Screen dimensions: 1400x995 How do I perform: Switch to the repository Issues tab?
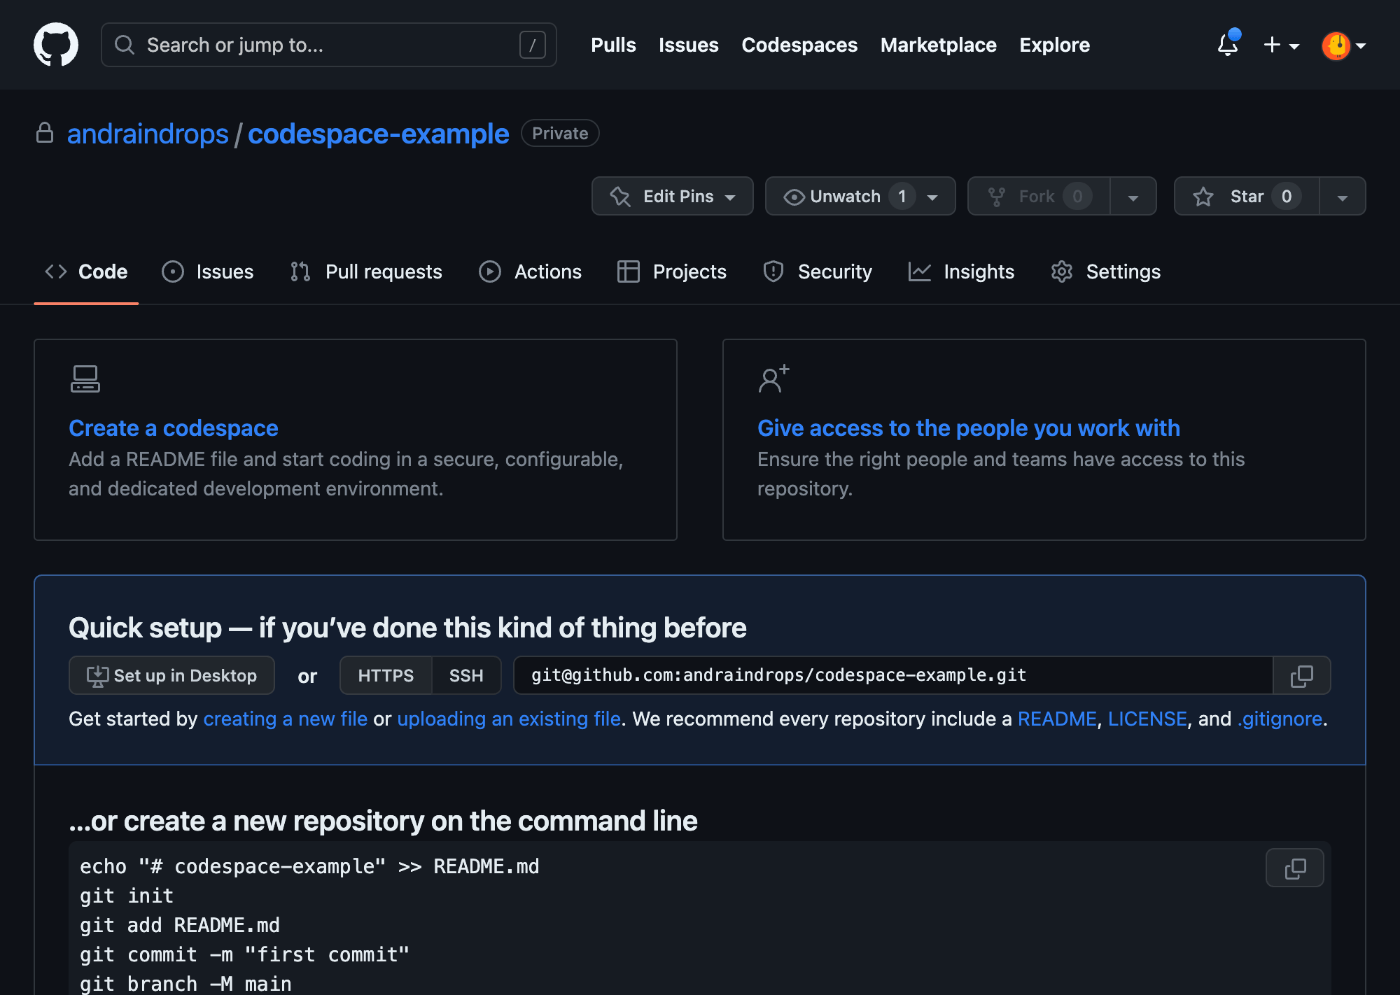(208, 272)
